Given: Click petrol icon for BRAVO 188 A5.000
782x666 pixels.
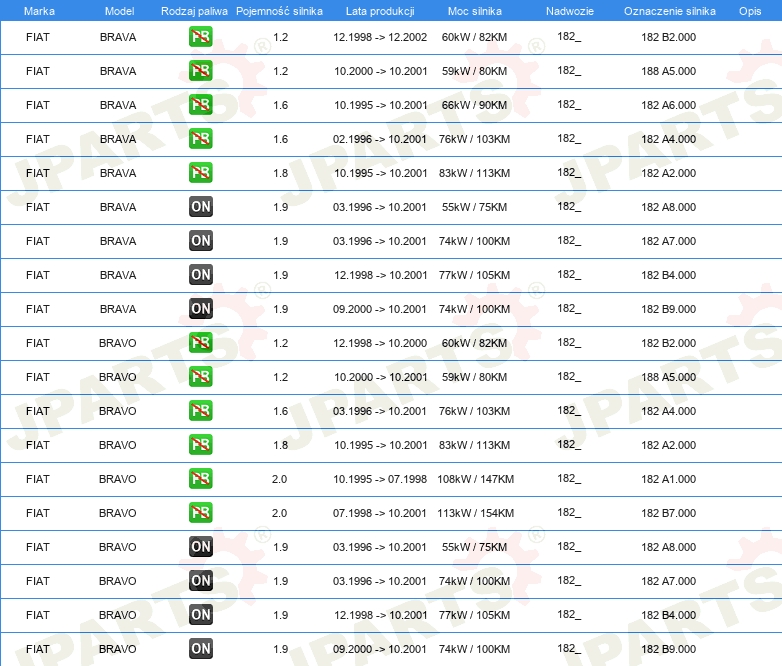Looking at the screenshot, I should point(200,376).
